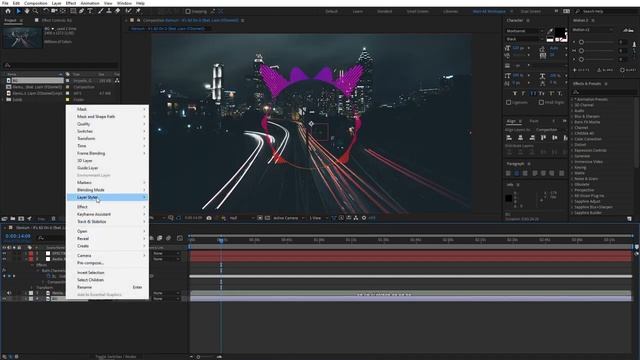
Task: Open parent None dropdown for timeline layer 1
Action: point(167,253)
